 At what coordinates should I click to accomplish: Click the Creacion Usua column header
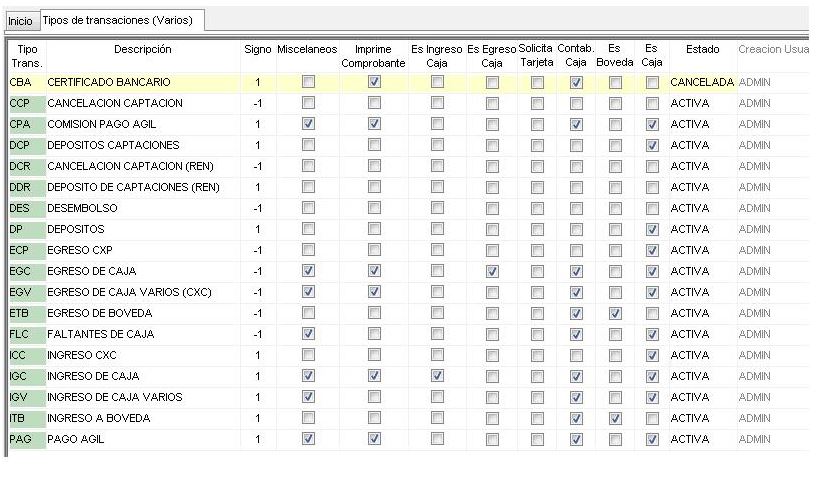[x=773, y=50]
